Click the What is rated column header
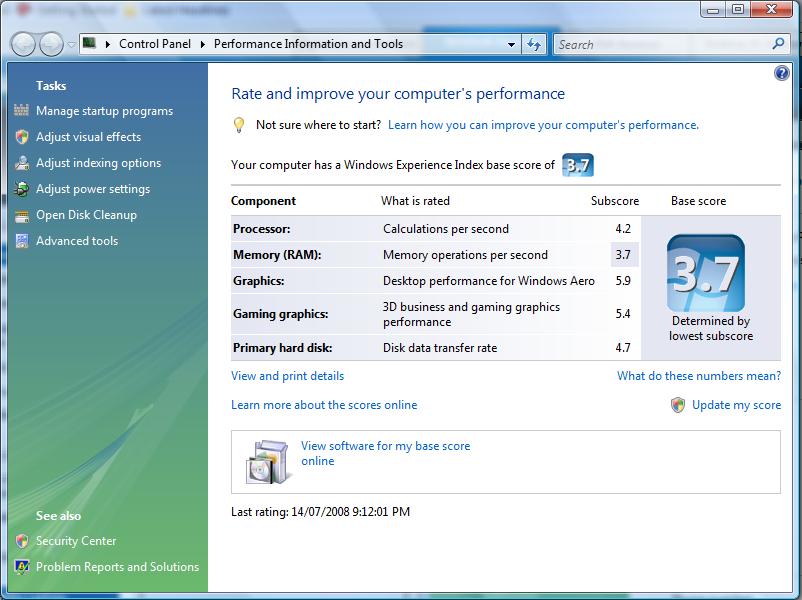Screen dimensions: 802x600 click(x=415, y=201)
